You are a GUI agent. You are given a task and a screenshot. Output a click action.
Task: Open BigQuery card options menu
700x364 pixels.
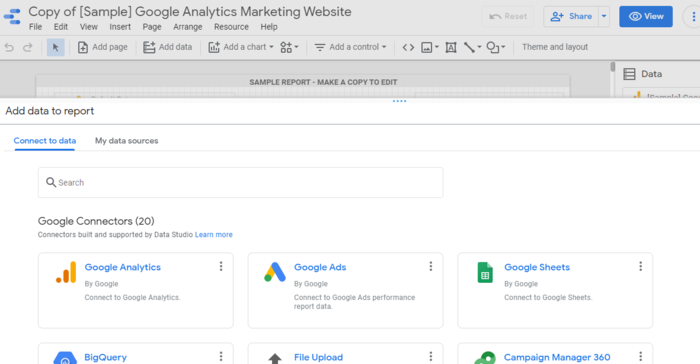(221, 356)
